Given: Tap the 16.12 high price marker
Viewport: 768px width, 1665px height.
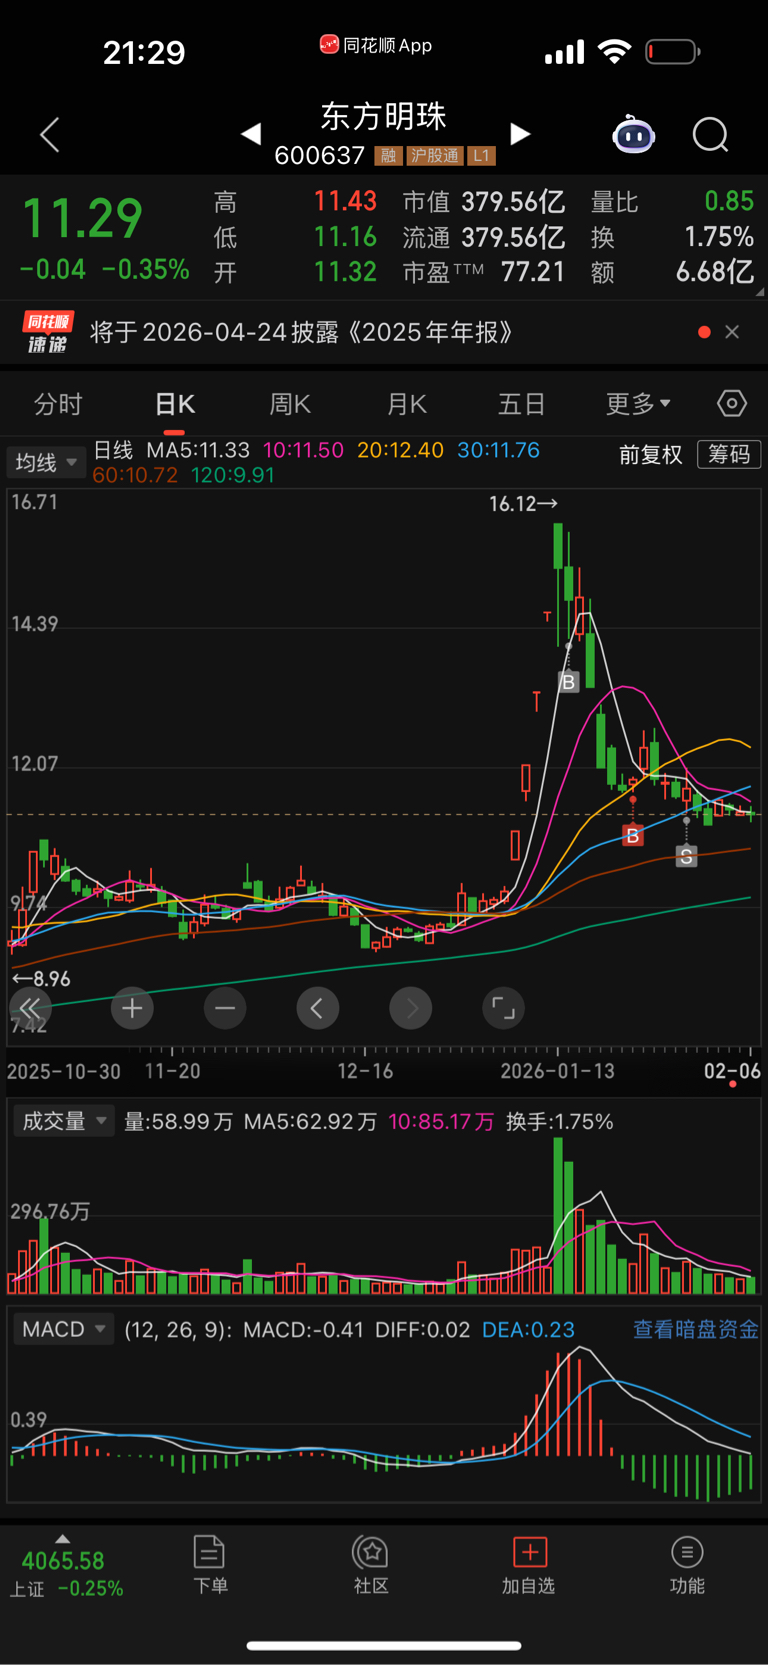Looking at the screenshot, I should click(523, 504).
